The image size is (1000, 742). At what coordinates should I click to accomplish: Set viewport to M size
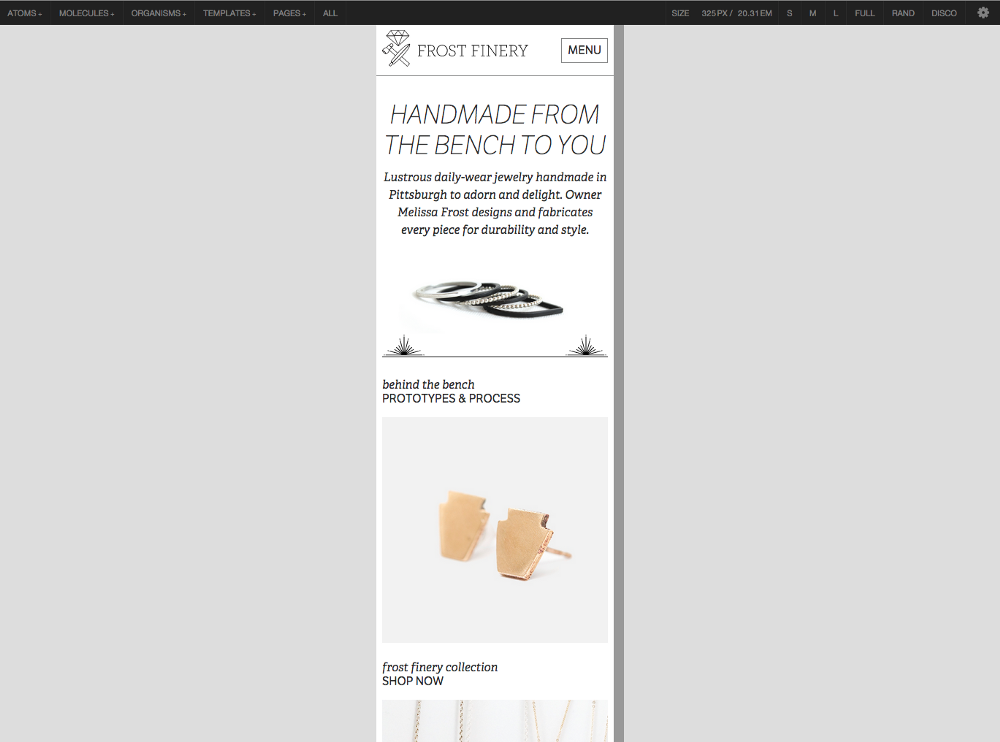click(x=812, y=13)
